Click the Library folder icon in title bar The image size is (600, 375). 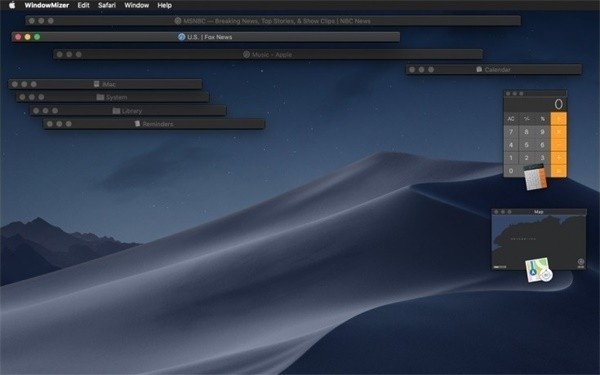coord(116,111)
